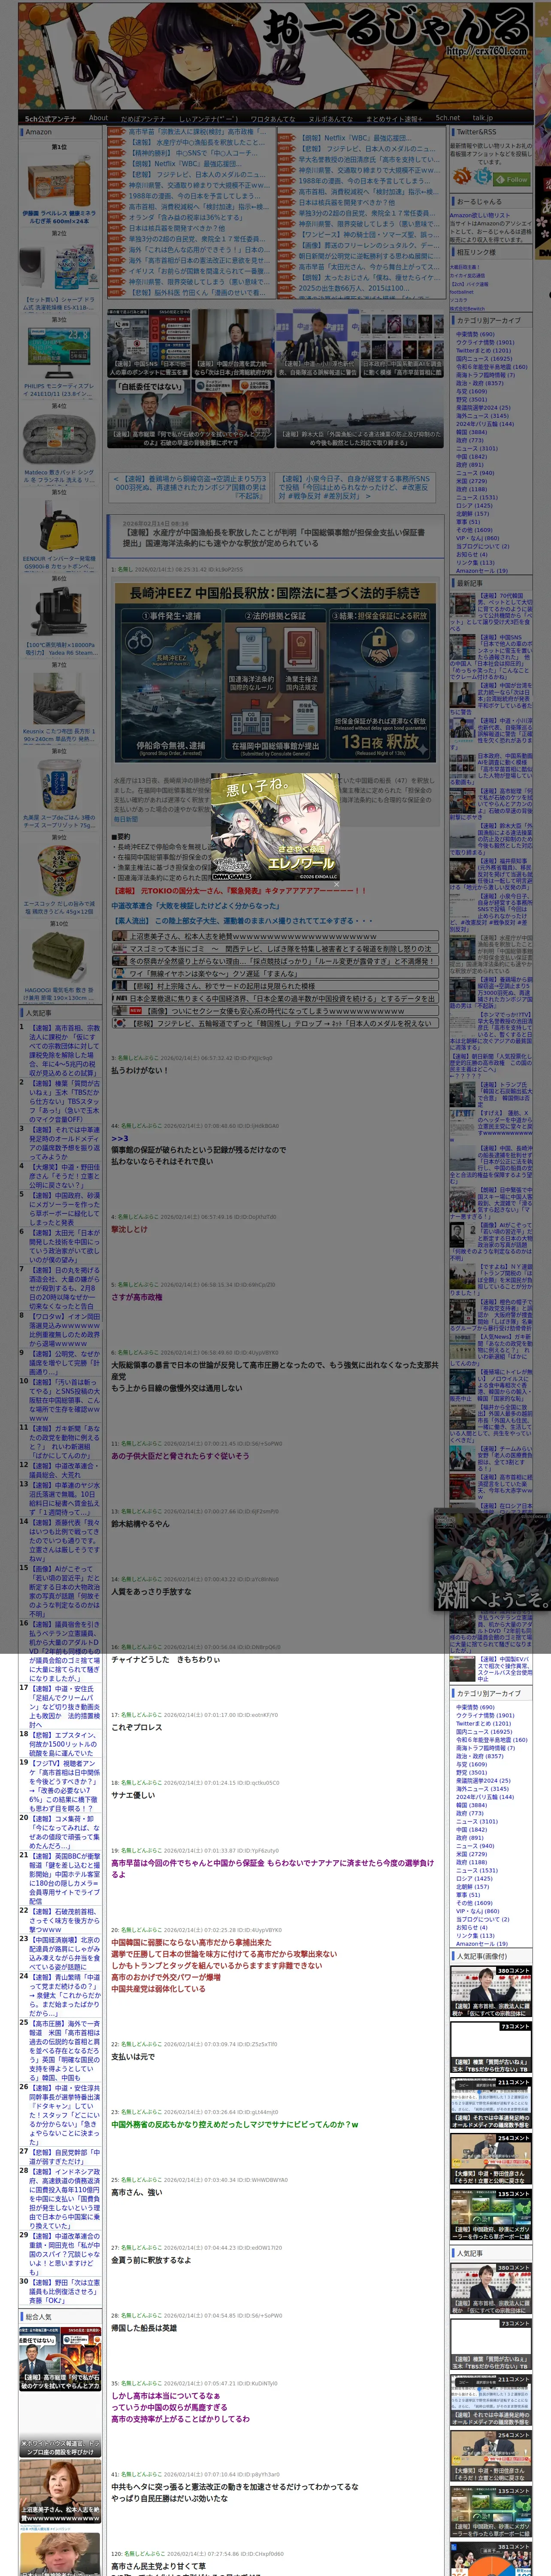The height and width of the screenshot is (2576, 551).
Task: Open the 5ch.net navigation link
Action: pyautogui.click(x=448, y=118)
